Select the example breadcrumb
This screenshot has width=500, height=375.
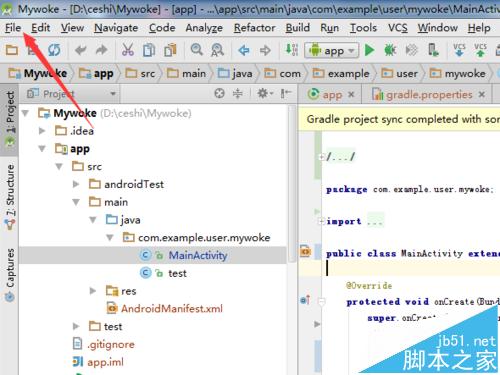pyautogui.click(x=341, y=73)
